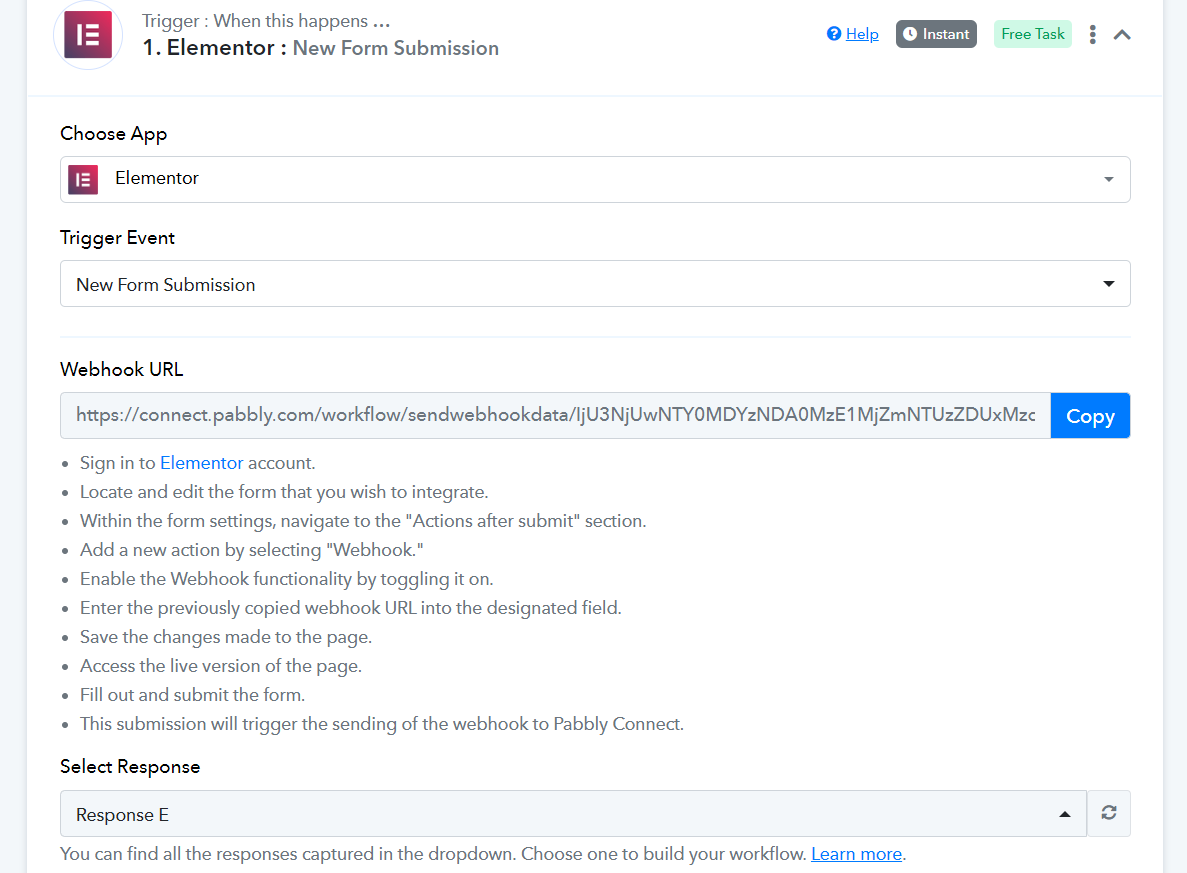Click the Elementor icon inside Choose App field
The height and width of the screenshot is (873, 1187).
tap(83, 179)
